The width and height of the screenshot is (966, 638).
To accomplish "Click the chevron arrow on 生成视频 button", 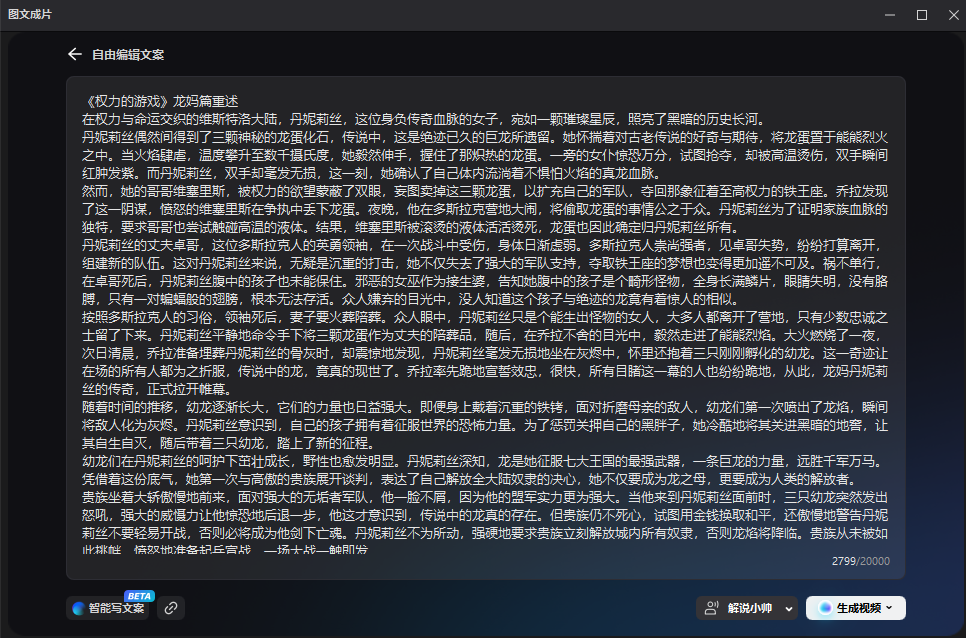I will point(889,608).
